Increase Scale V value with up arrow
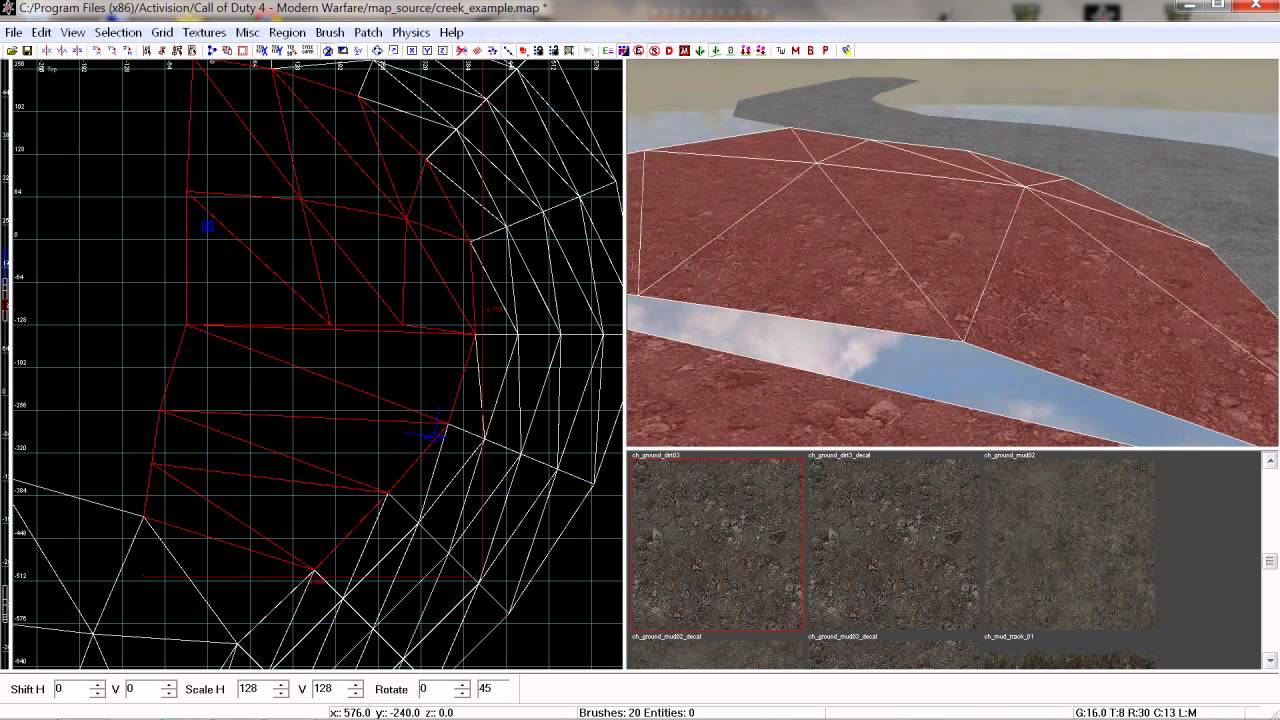This screenshot has width=1280, height=720. (x=355, y=685)
